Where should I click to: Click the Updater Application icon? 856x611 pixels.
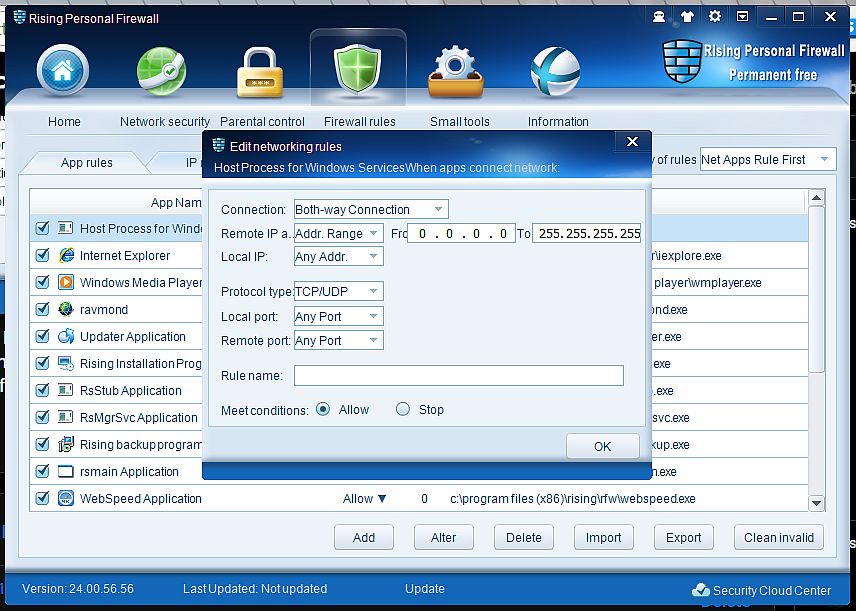click(x=66, y=336)
